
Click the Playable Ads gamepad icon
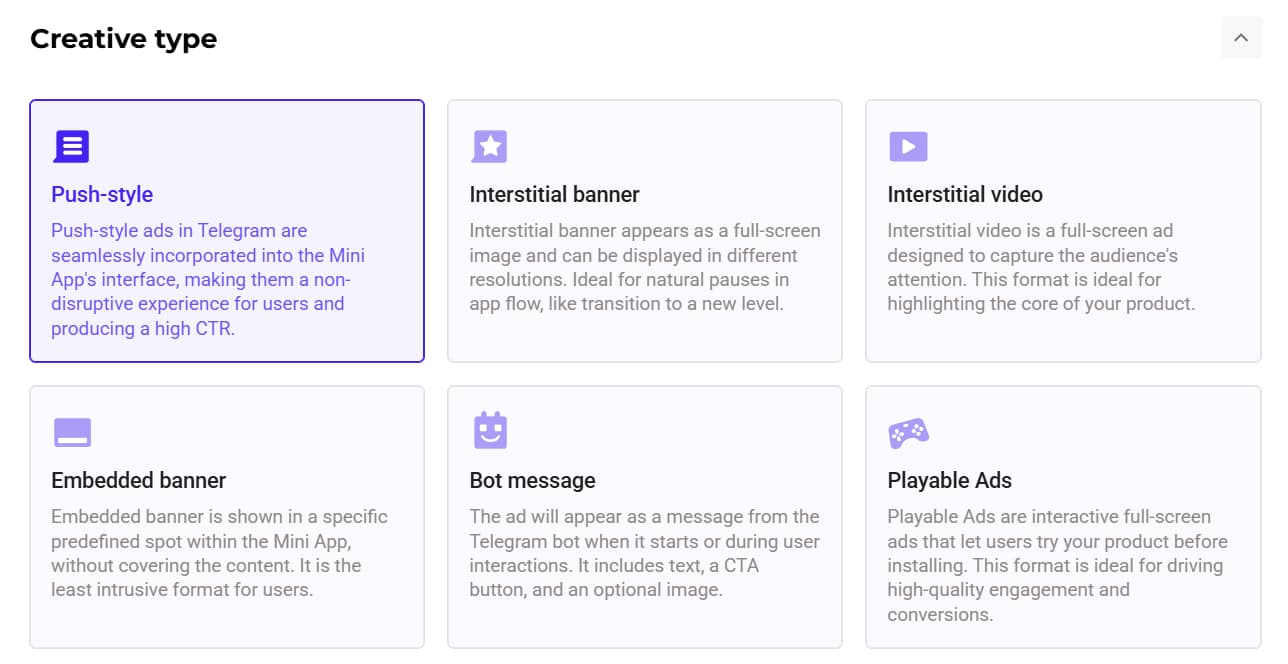click(908, 433)
